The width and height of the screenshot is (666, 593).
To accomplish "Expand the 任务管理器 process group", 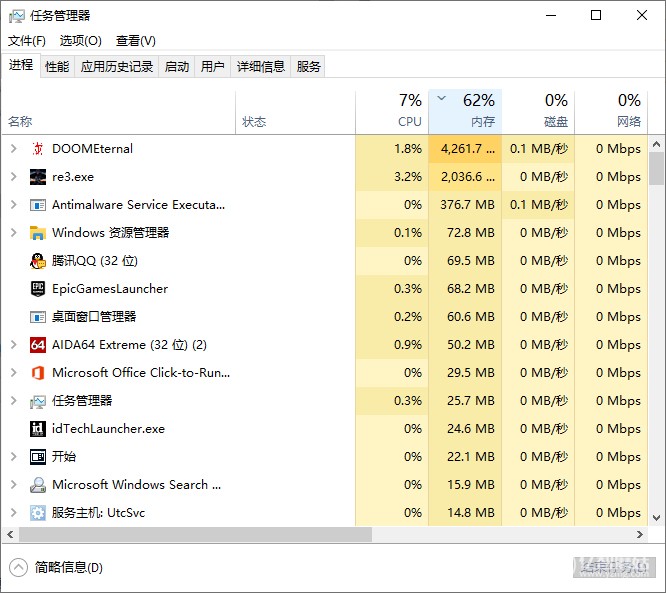I will click(x=14, y=401).
